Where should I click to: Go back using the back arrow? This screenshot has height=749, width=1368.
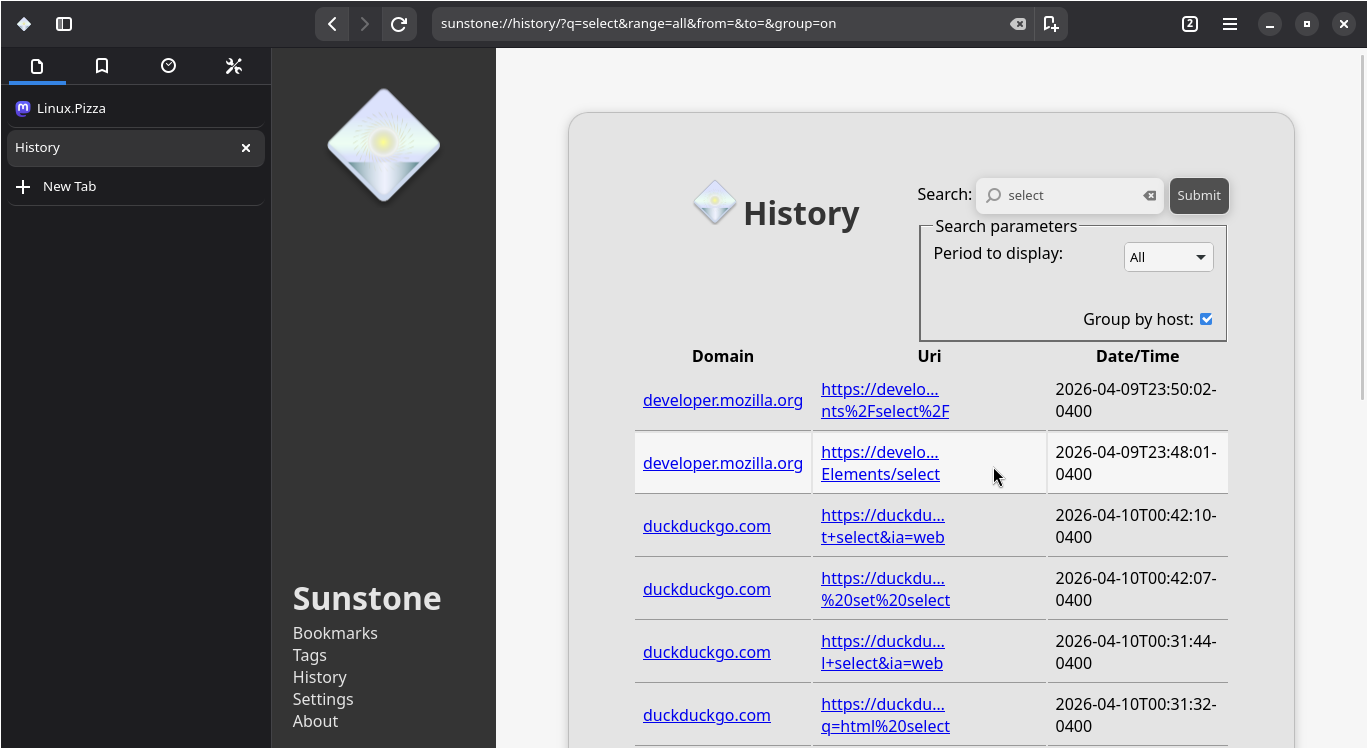(x=332, y=24)
